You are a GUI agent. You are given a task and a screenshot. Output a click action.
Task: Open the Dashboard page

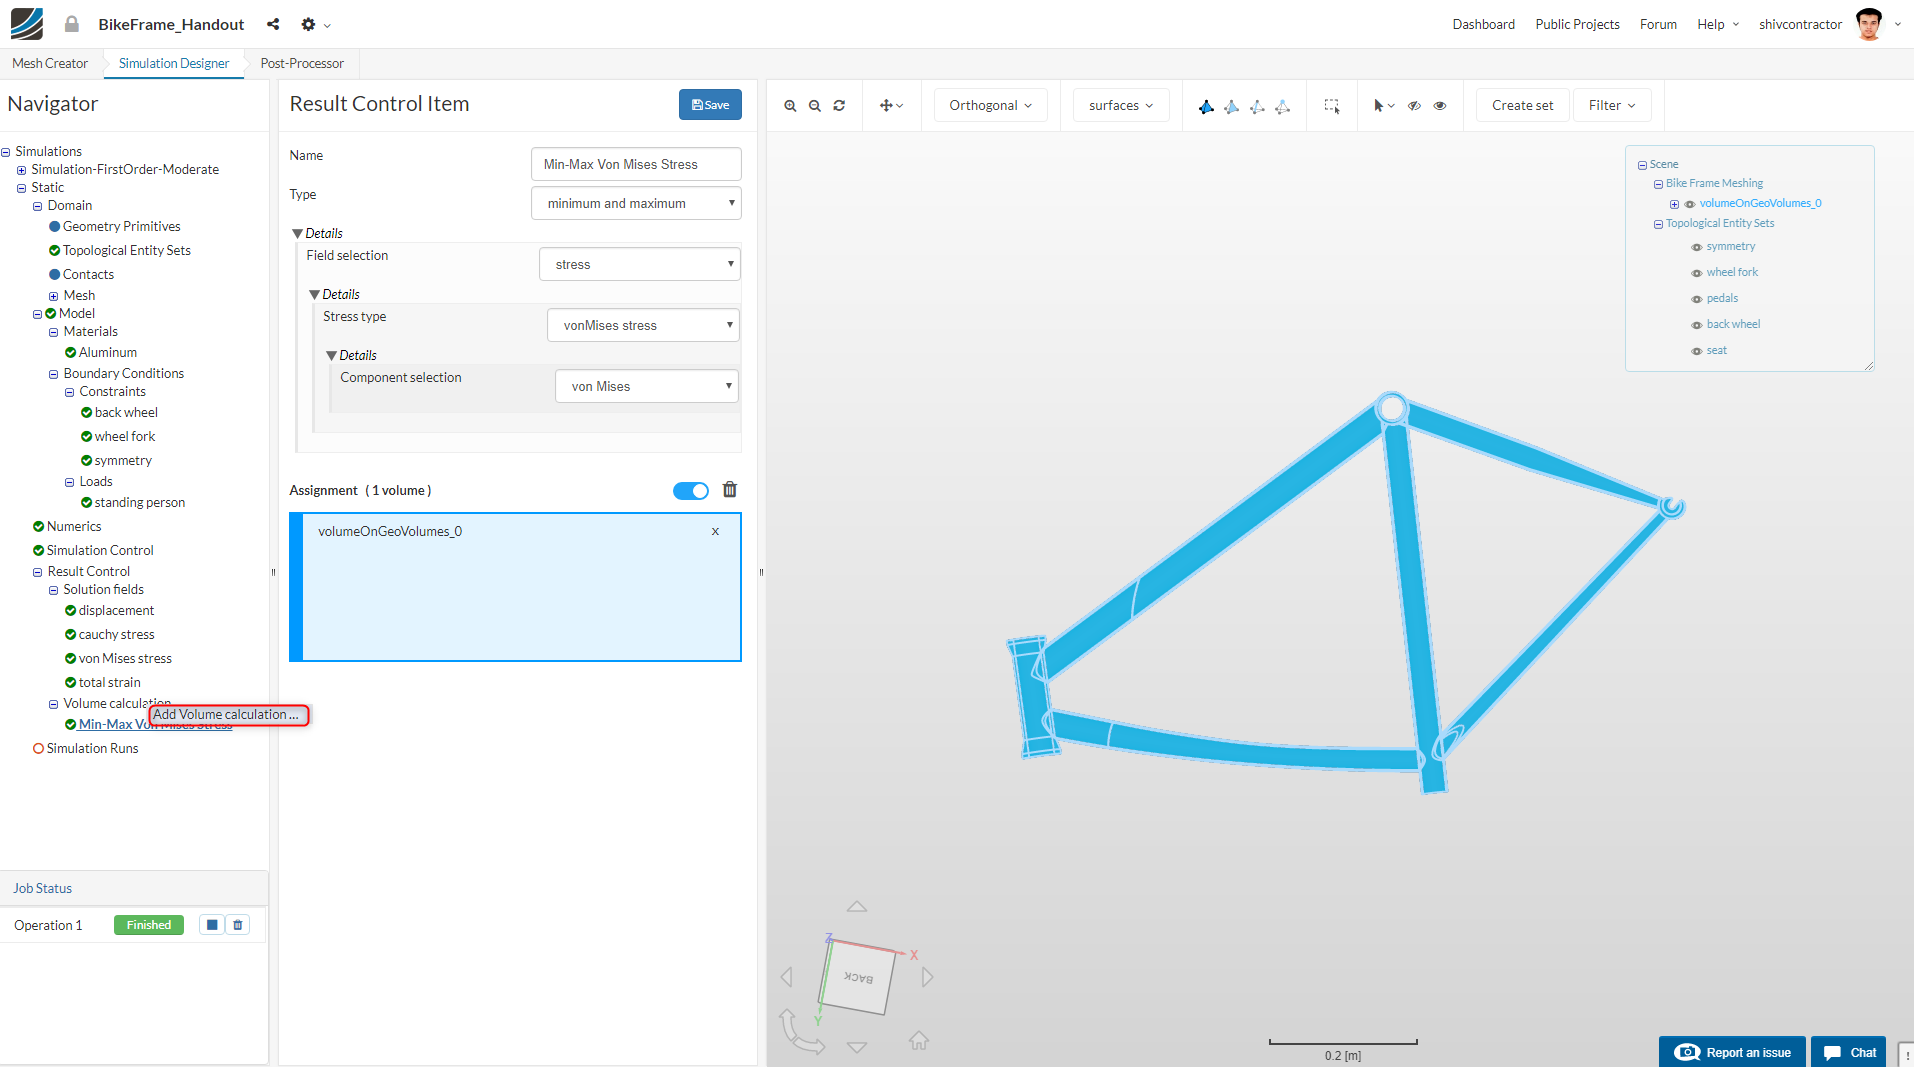[1483, 25]
